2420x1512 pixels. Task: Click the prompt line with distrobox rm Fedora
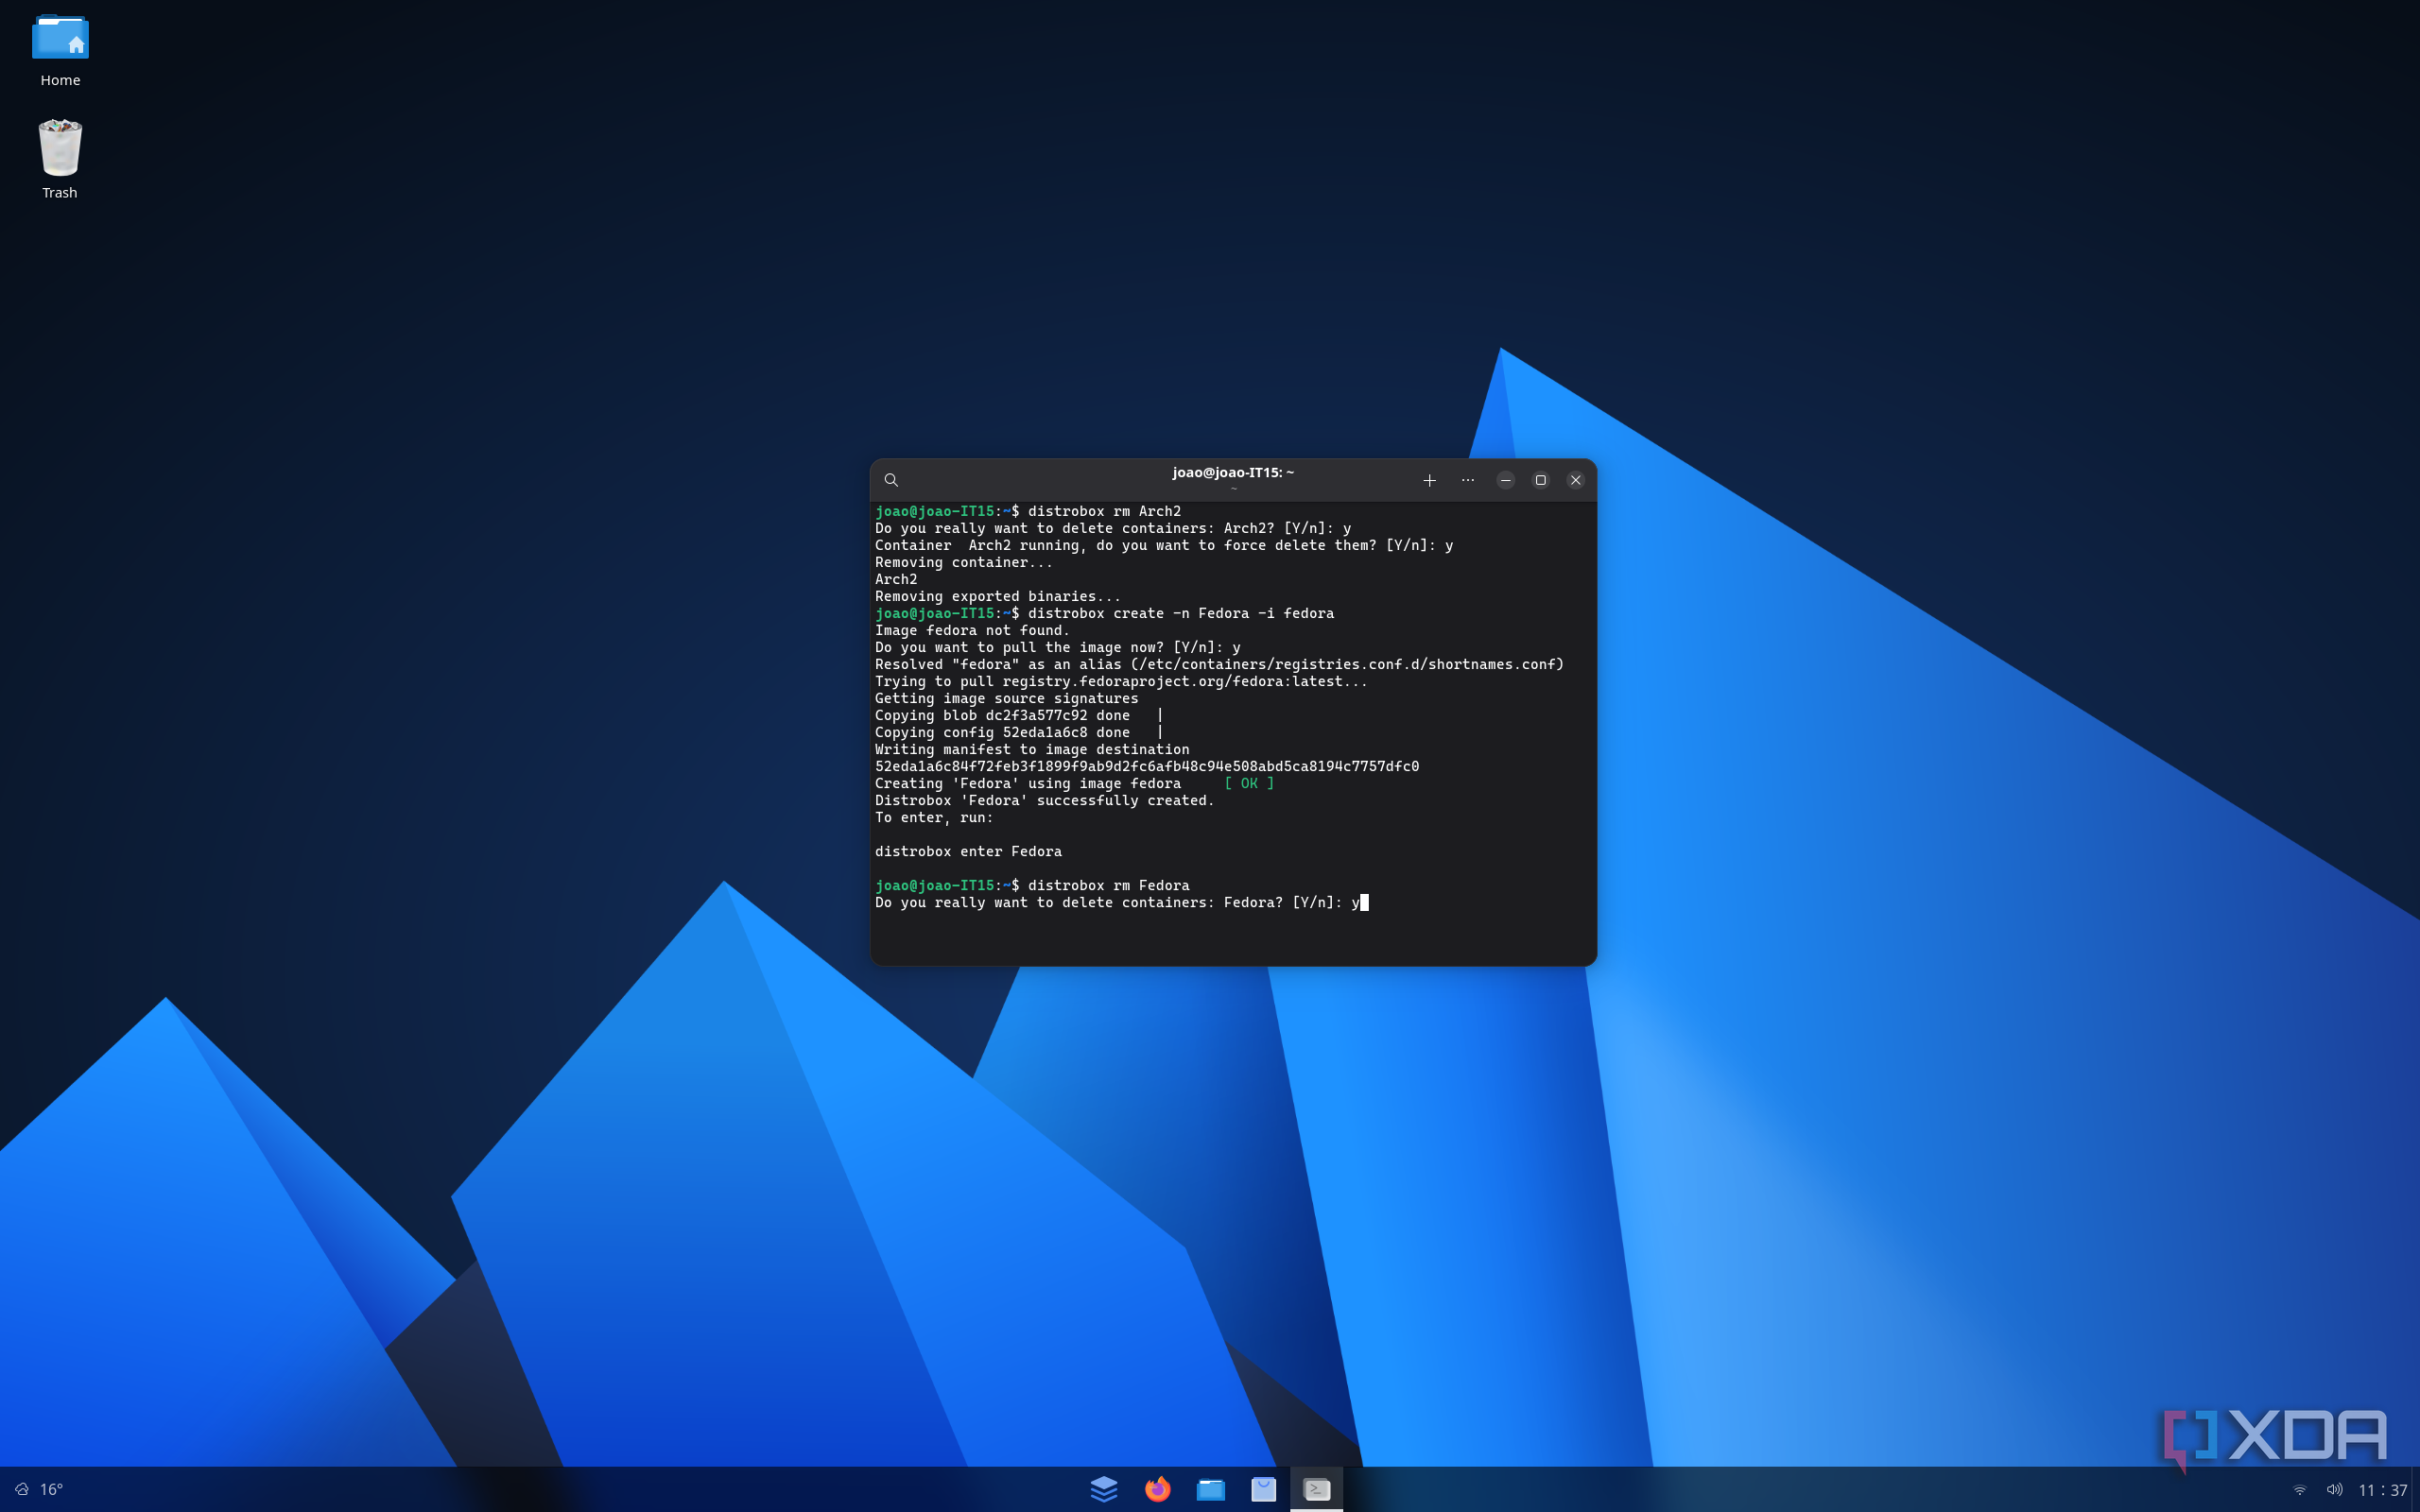point(1032,885)
